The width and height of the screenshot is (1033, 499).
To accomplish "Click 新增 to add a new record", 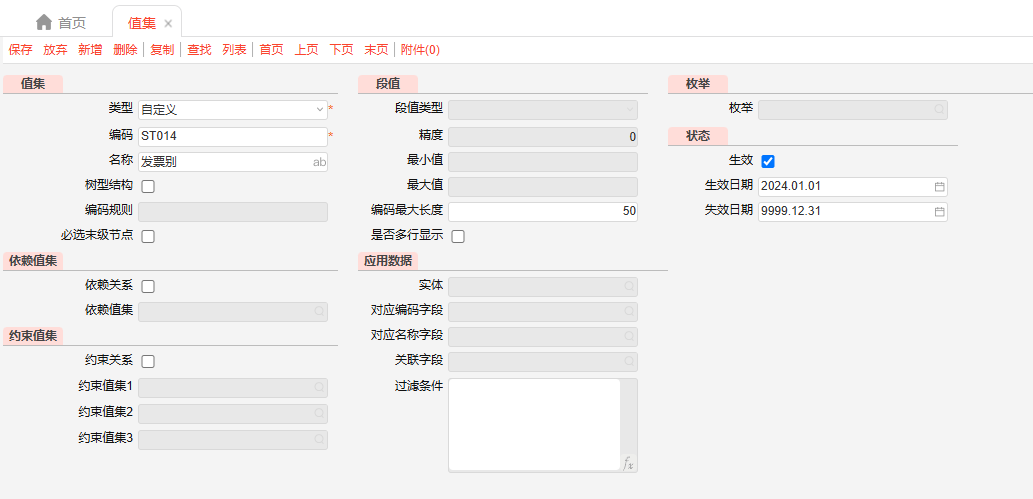I will [x=90, y=49].
